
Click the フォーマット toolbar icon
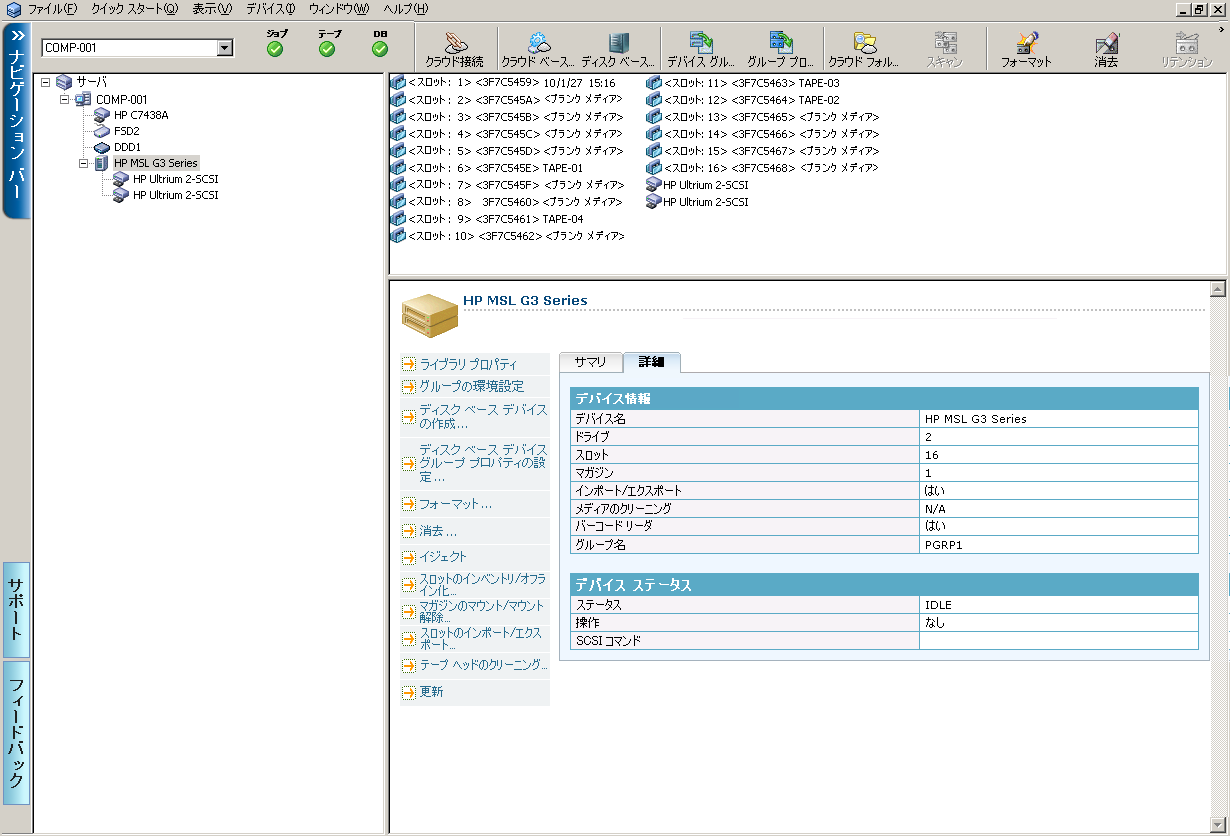click(x=1026, y=42)
